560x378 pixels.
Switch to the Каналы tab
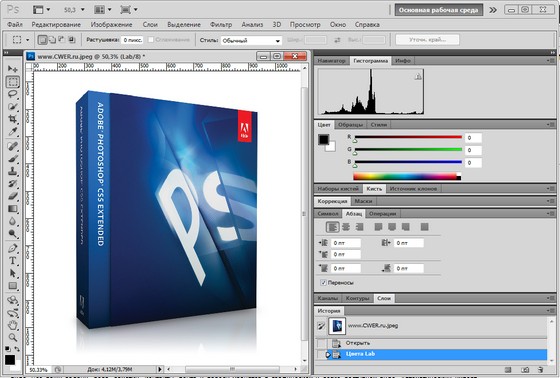328,298
